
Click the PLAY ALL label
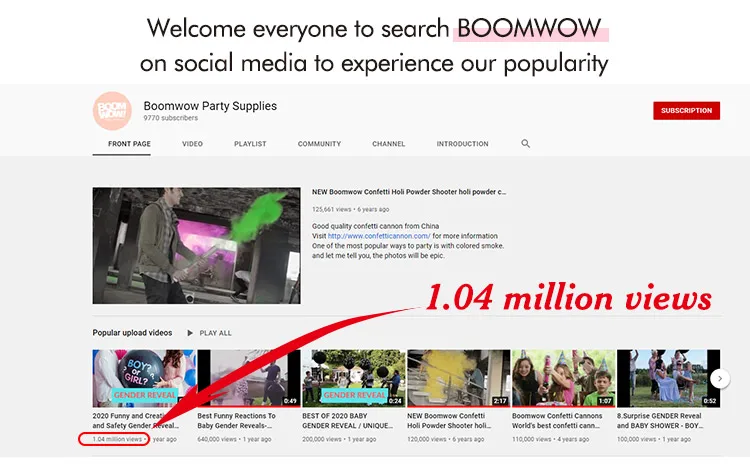click(x=215, y=333)
